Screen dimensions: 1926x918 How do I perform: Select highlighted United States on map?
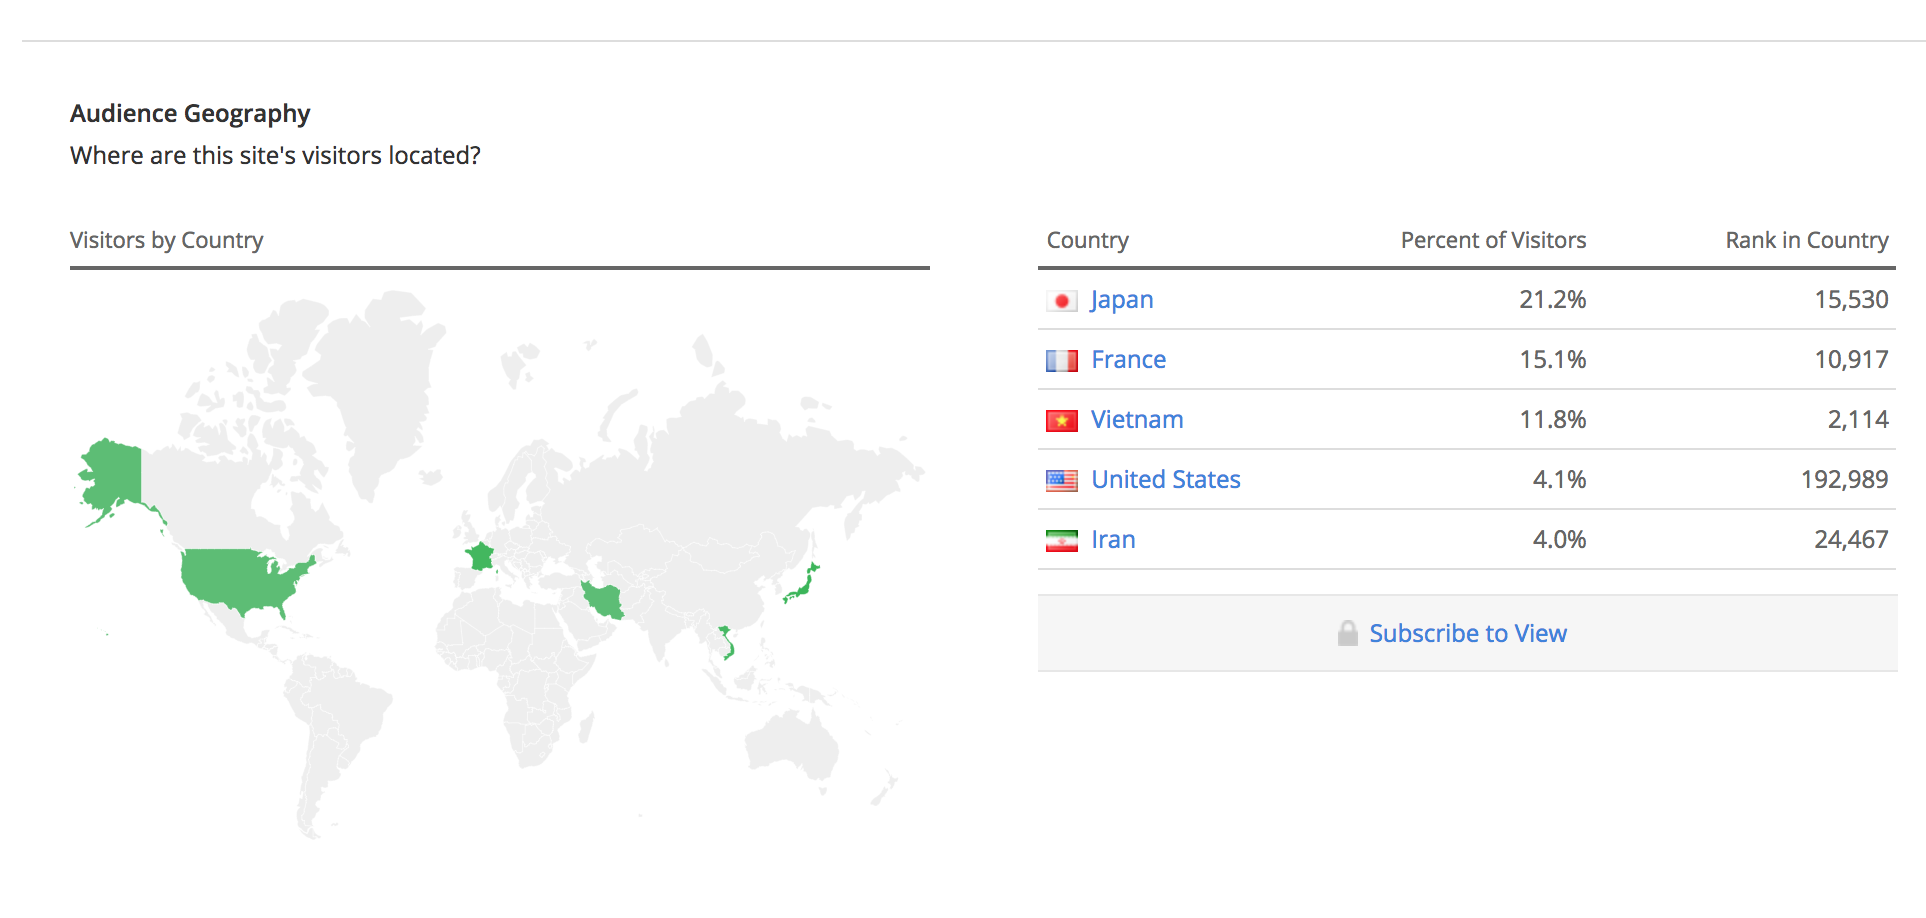[240, 580]
